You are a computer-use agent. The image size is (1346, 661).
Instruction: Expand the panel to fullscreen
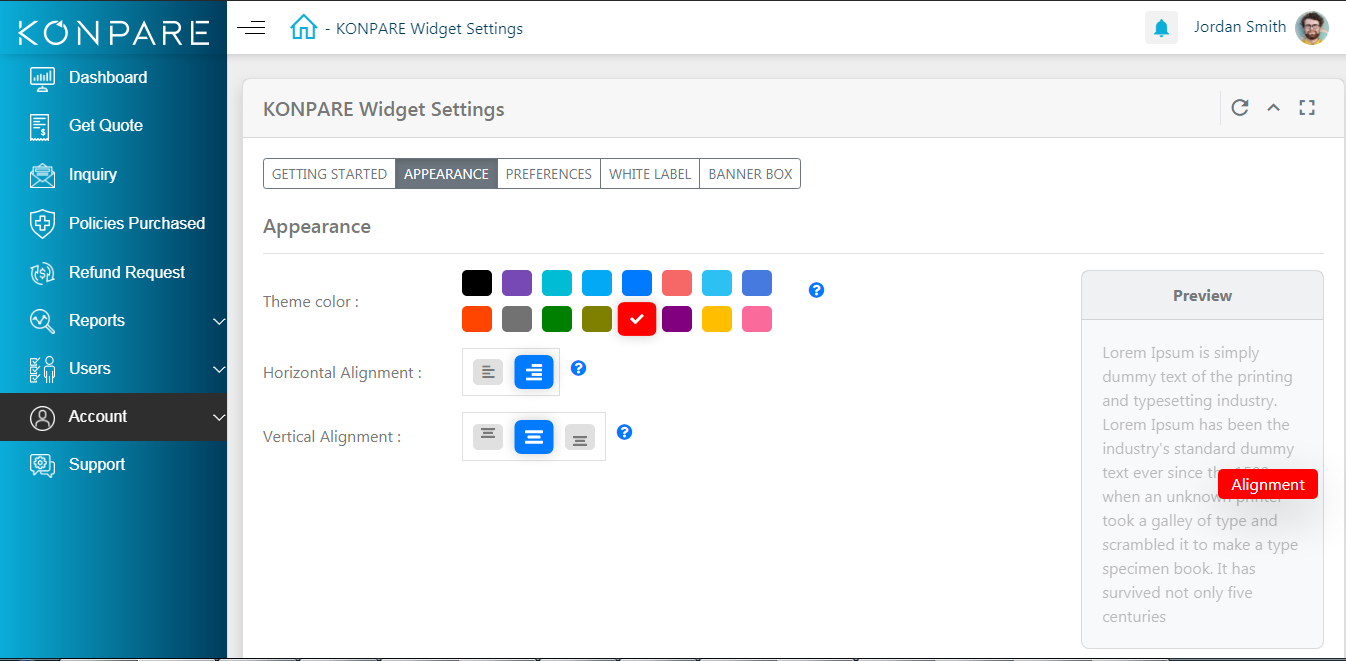tap(1306, 108)
